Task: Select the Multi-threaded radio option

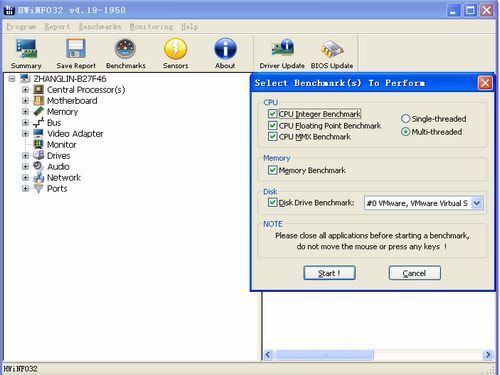Action: [405, 132]
